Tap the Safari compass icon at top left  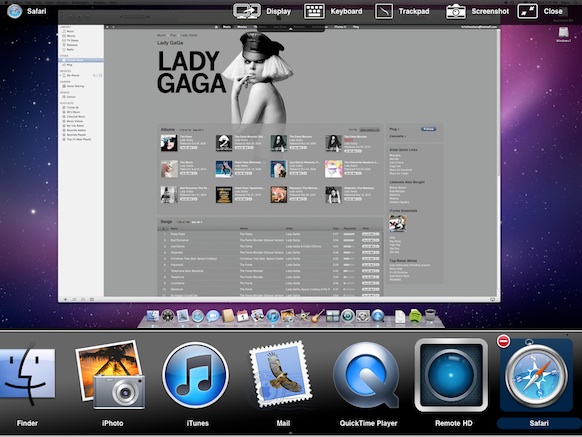(14, 11)
